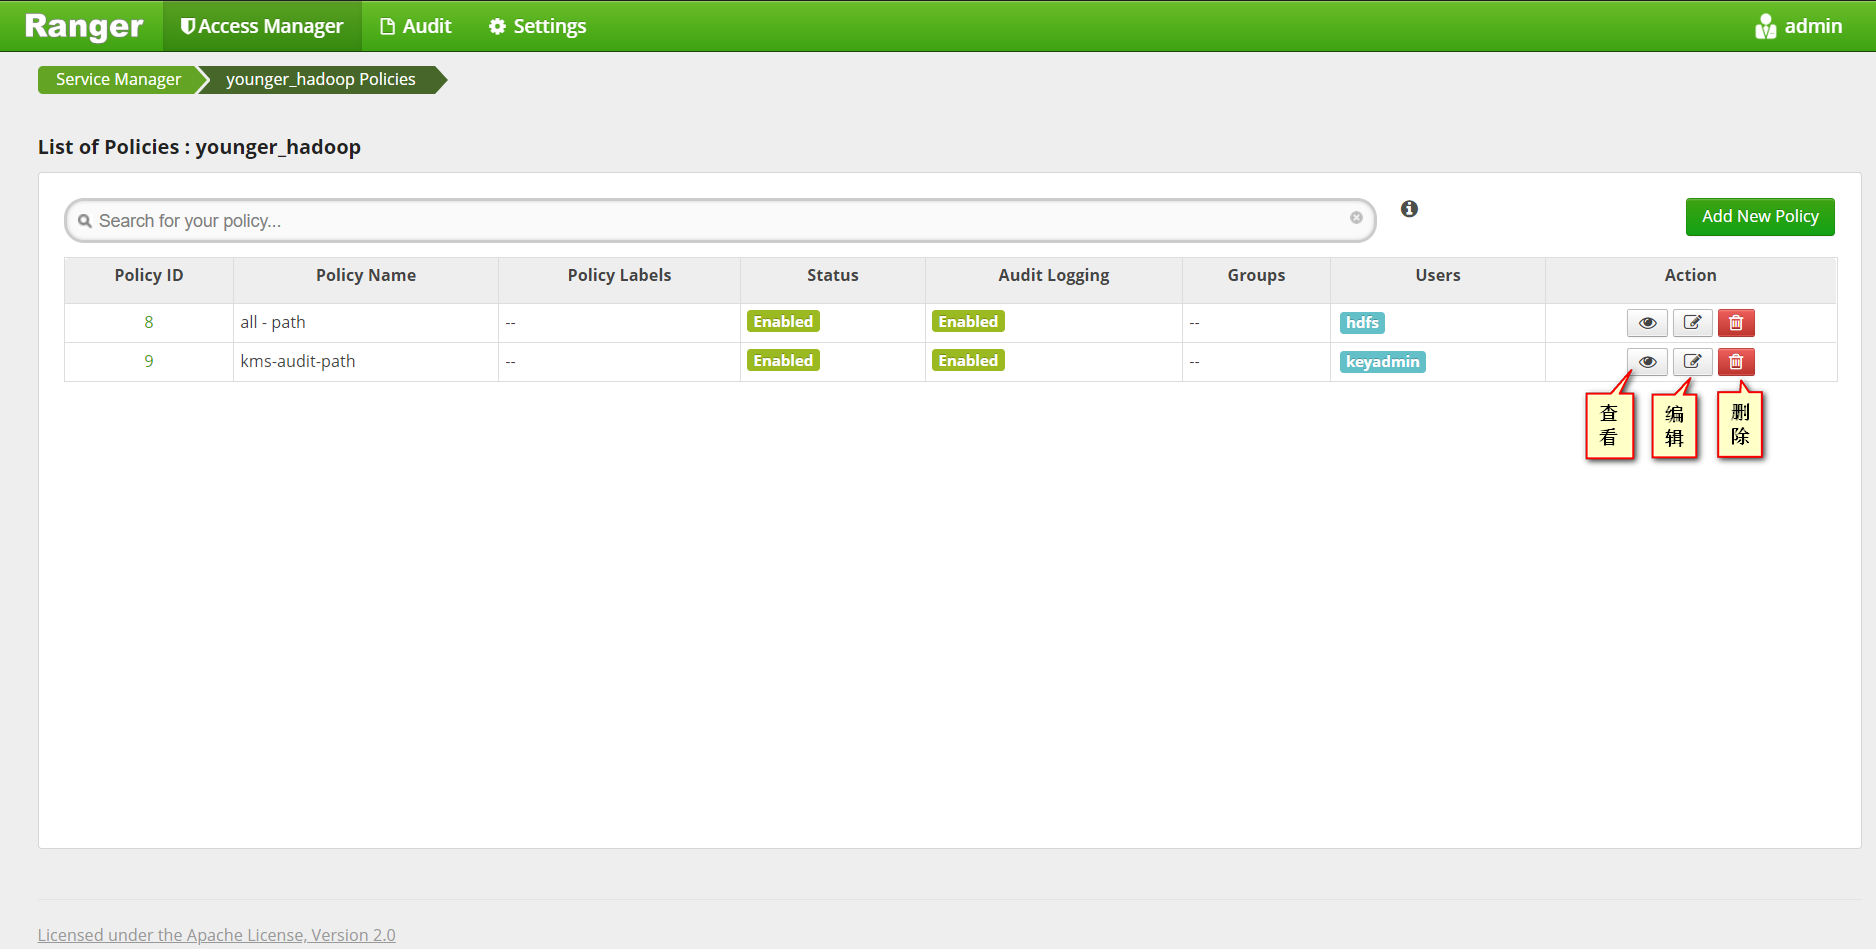Show policy kms-audit-path via eye icon
This screenshot has height=949, width=1876.
1647,361
